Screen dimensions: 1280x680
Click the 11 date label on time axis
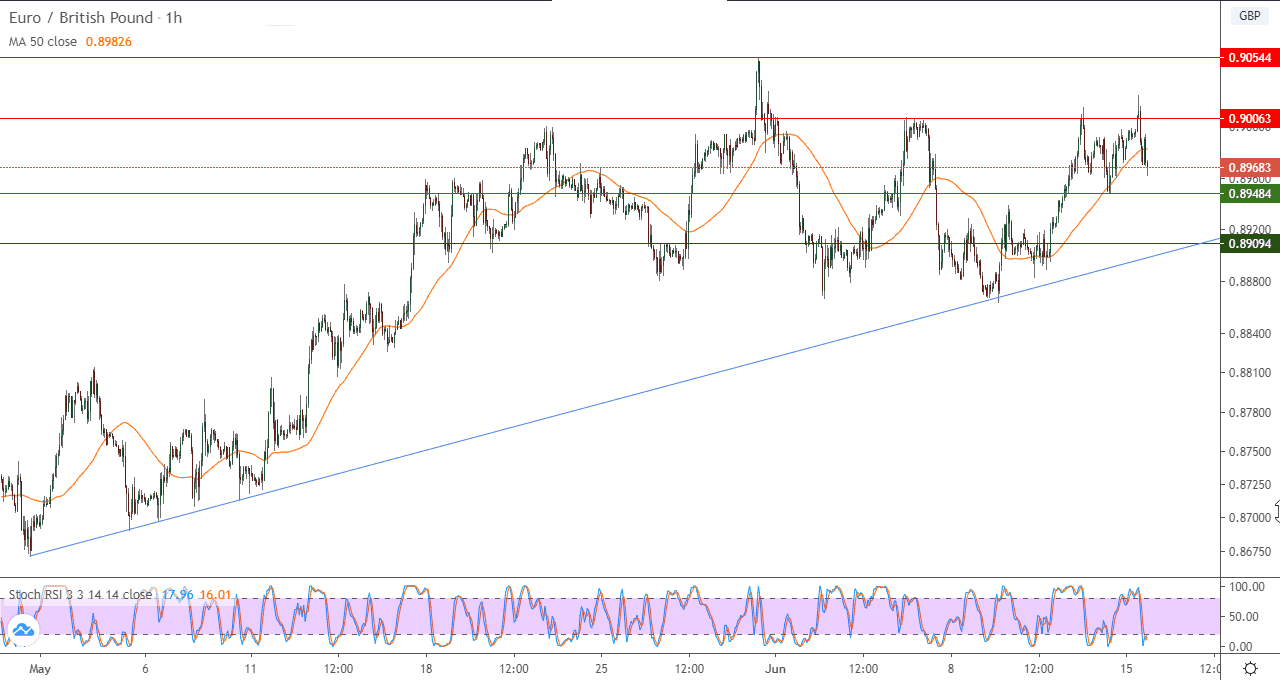(x=251, y=668)
